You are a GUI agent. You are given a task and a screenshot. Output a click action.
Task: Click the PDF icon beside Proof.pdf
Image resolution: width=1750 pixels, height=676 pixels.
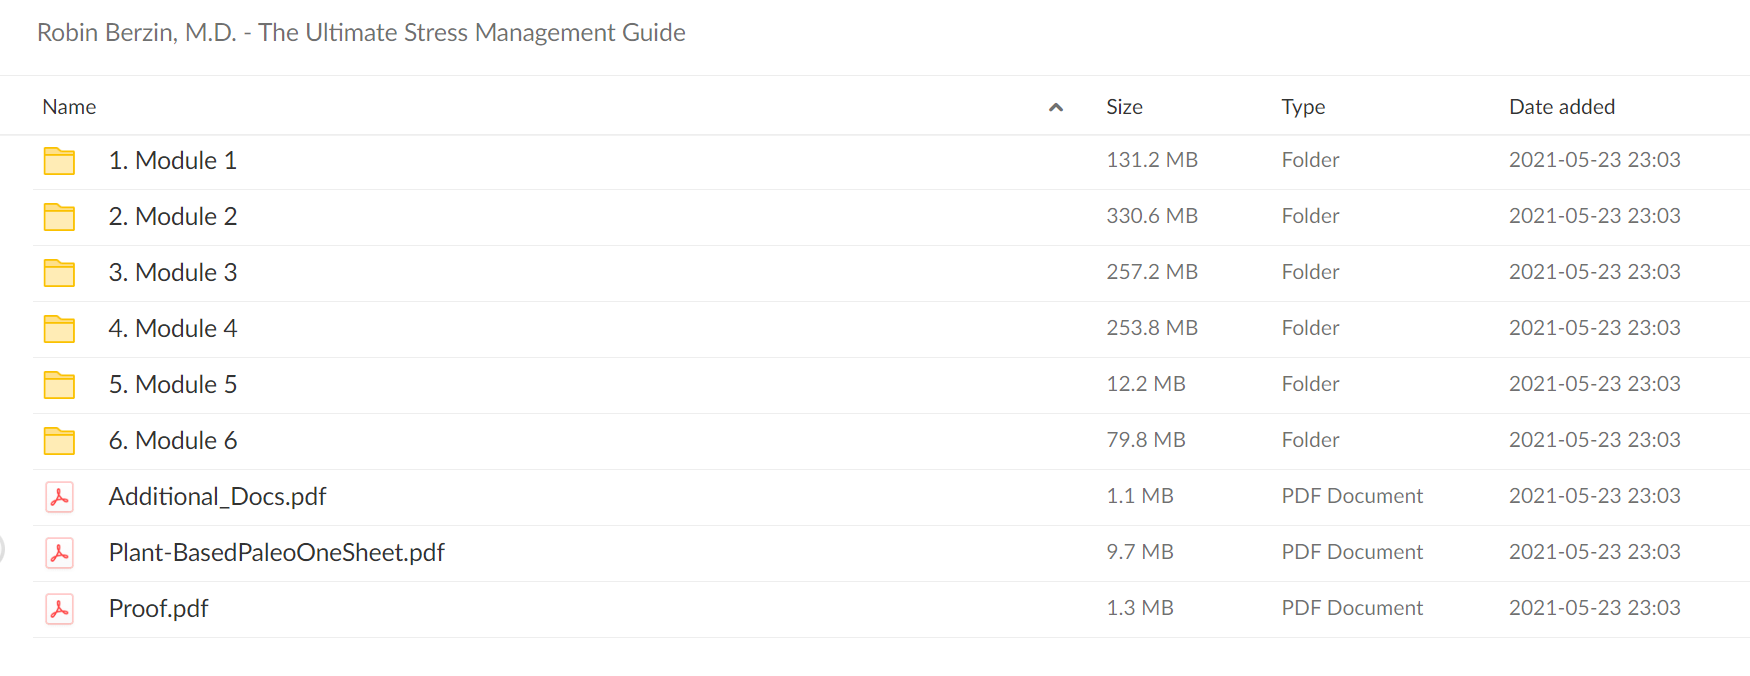click(x=59, y=609)
